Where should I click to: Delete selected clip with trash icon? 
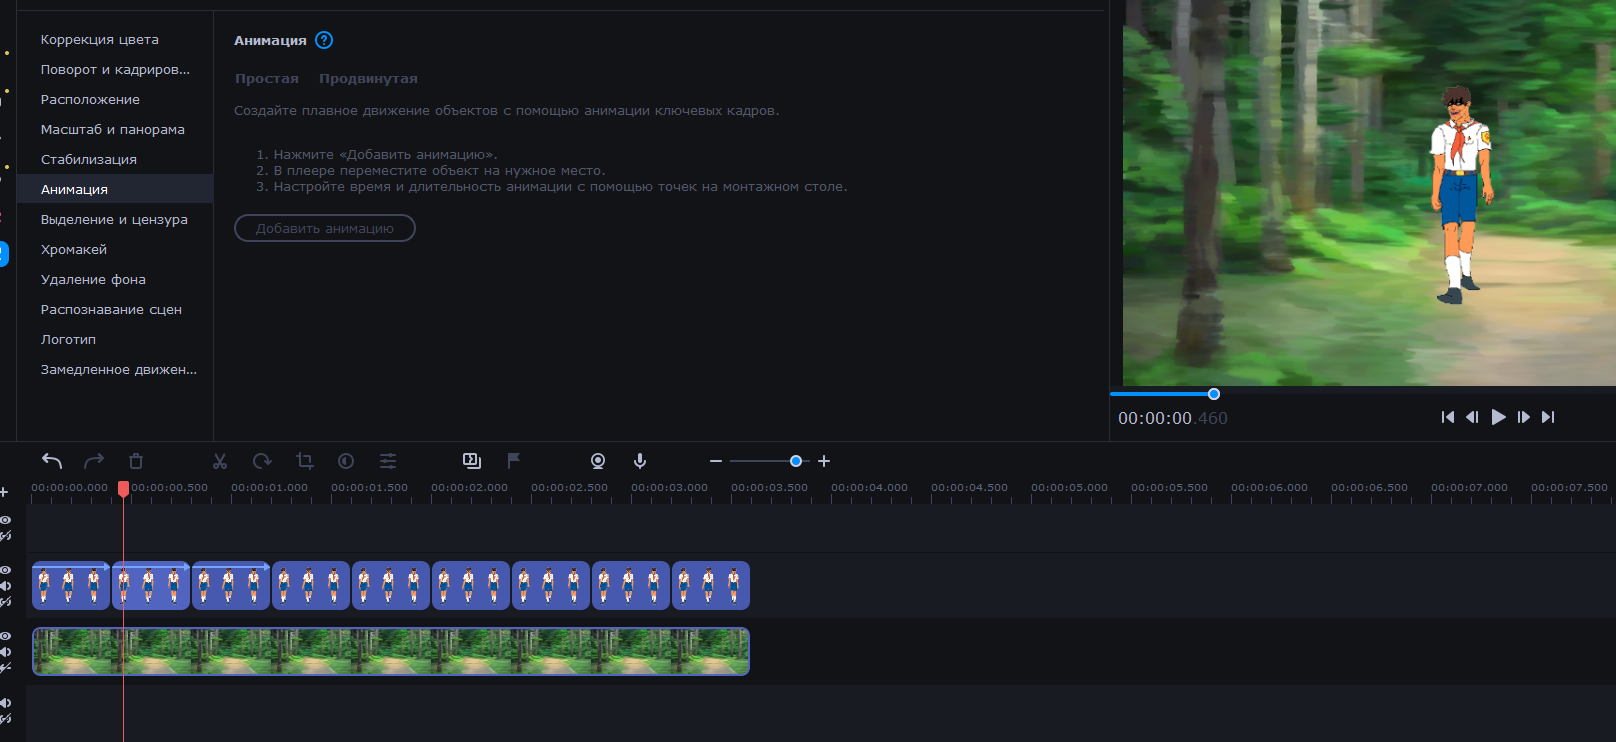[x=136, y=461]
